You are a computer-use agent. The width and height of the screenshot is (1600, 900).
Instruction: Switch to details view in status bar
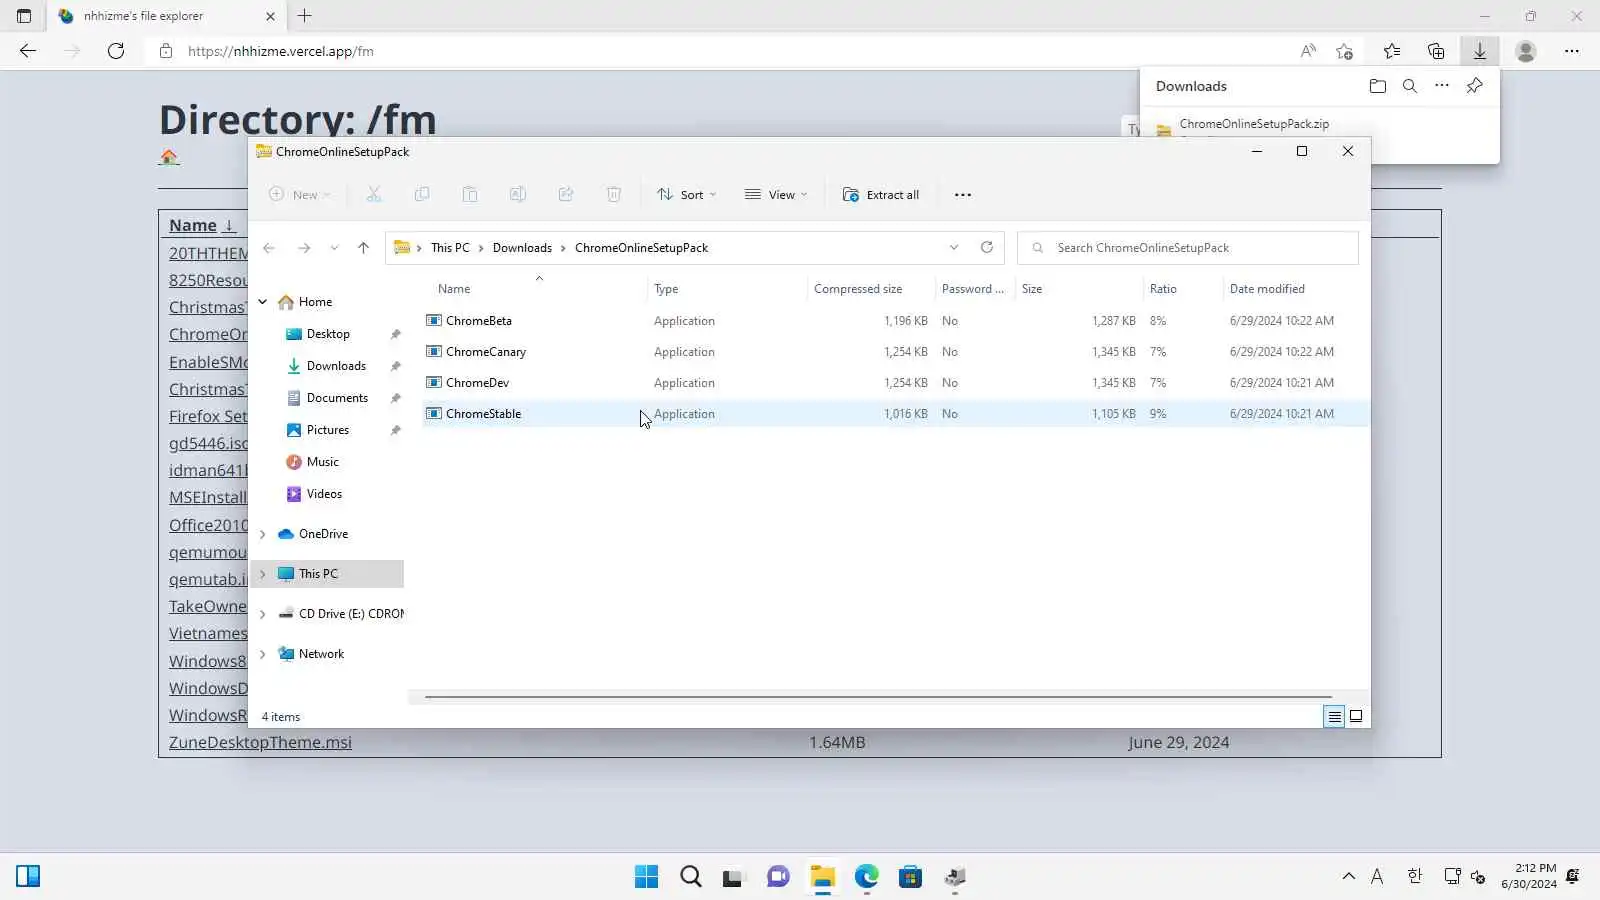coord(1334,716)
